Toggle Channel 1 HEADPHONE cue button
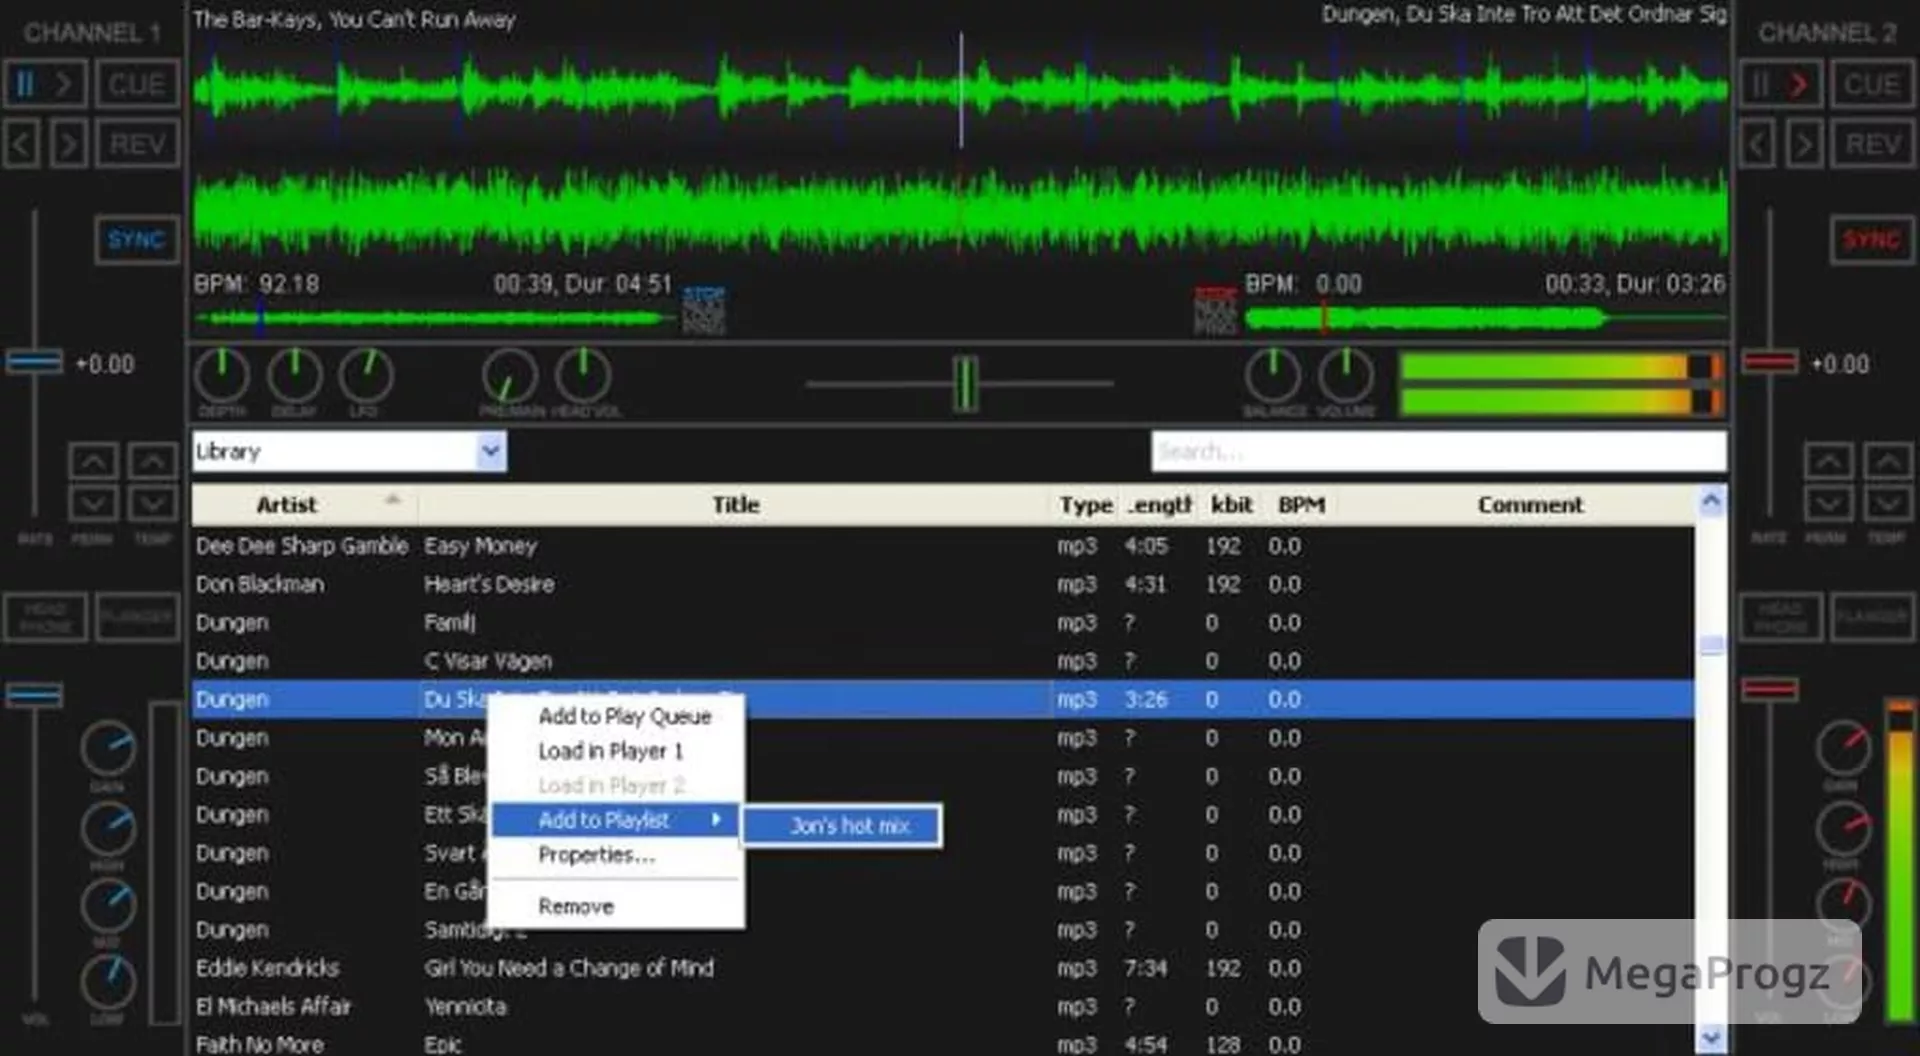The image size is (1920, 1056). pos(46,616)
